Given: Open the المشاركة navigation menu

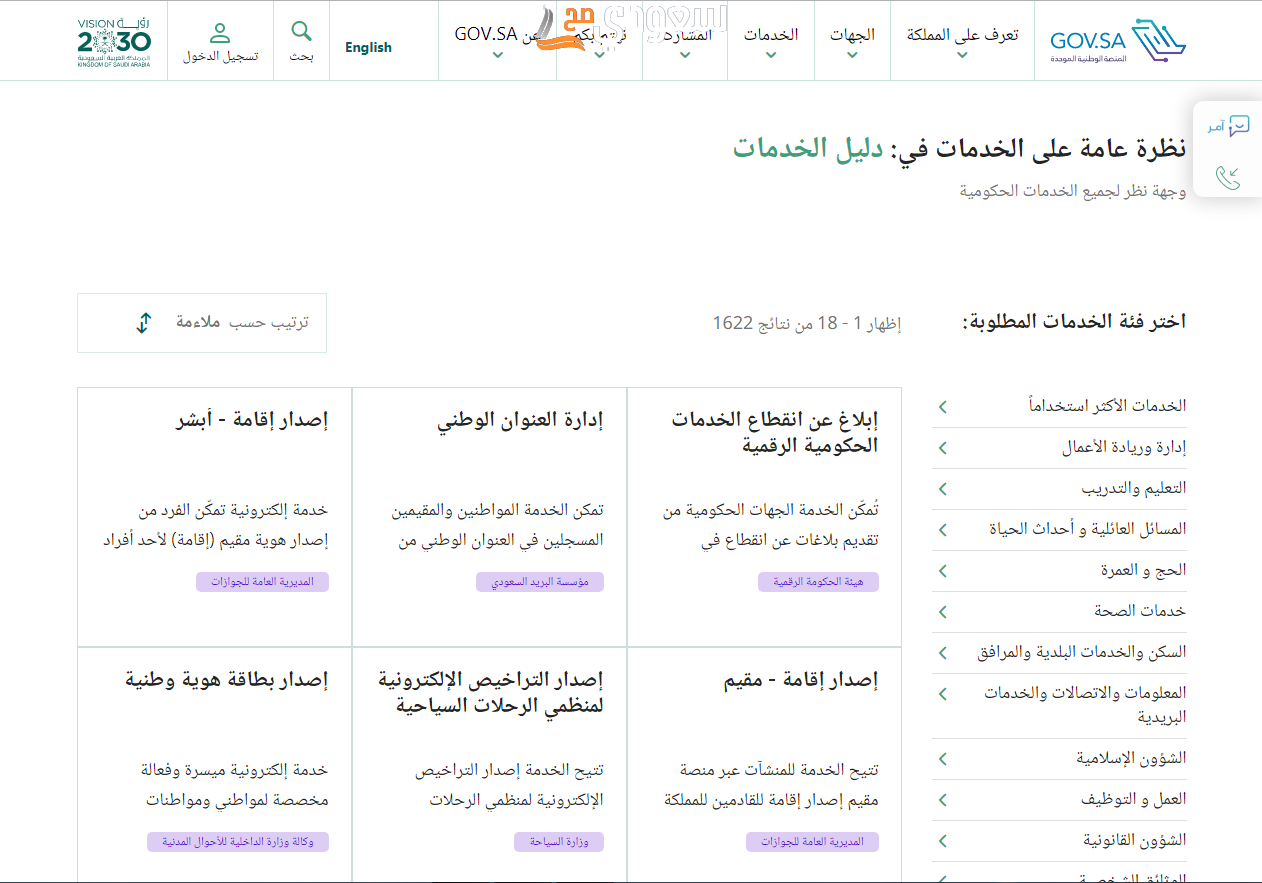Looking at the screenshot, I should point(684,41).
